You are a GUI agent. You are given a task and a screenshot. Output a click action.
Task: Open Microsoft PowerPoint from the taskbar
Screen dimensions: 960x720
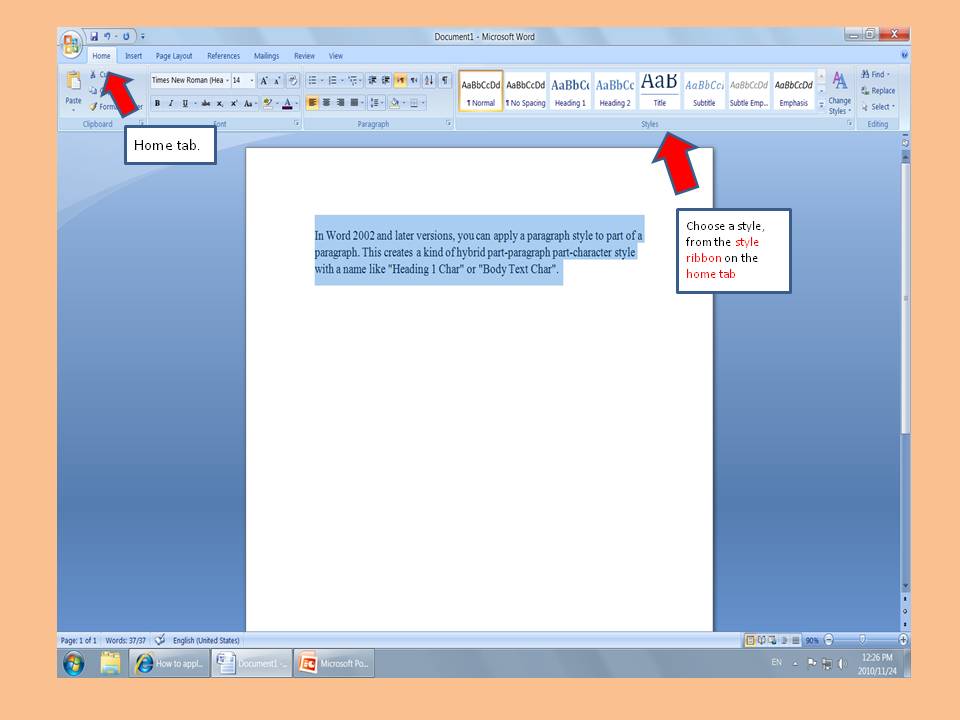[334, 663]
